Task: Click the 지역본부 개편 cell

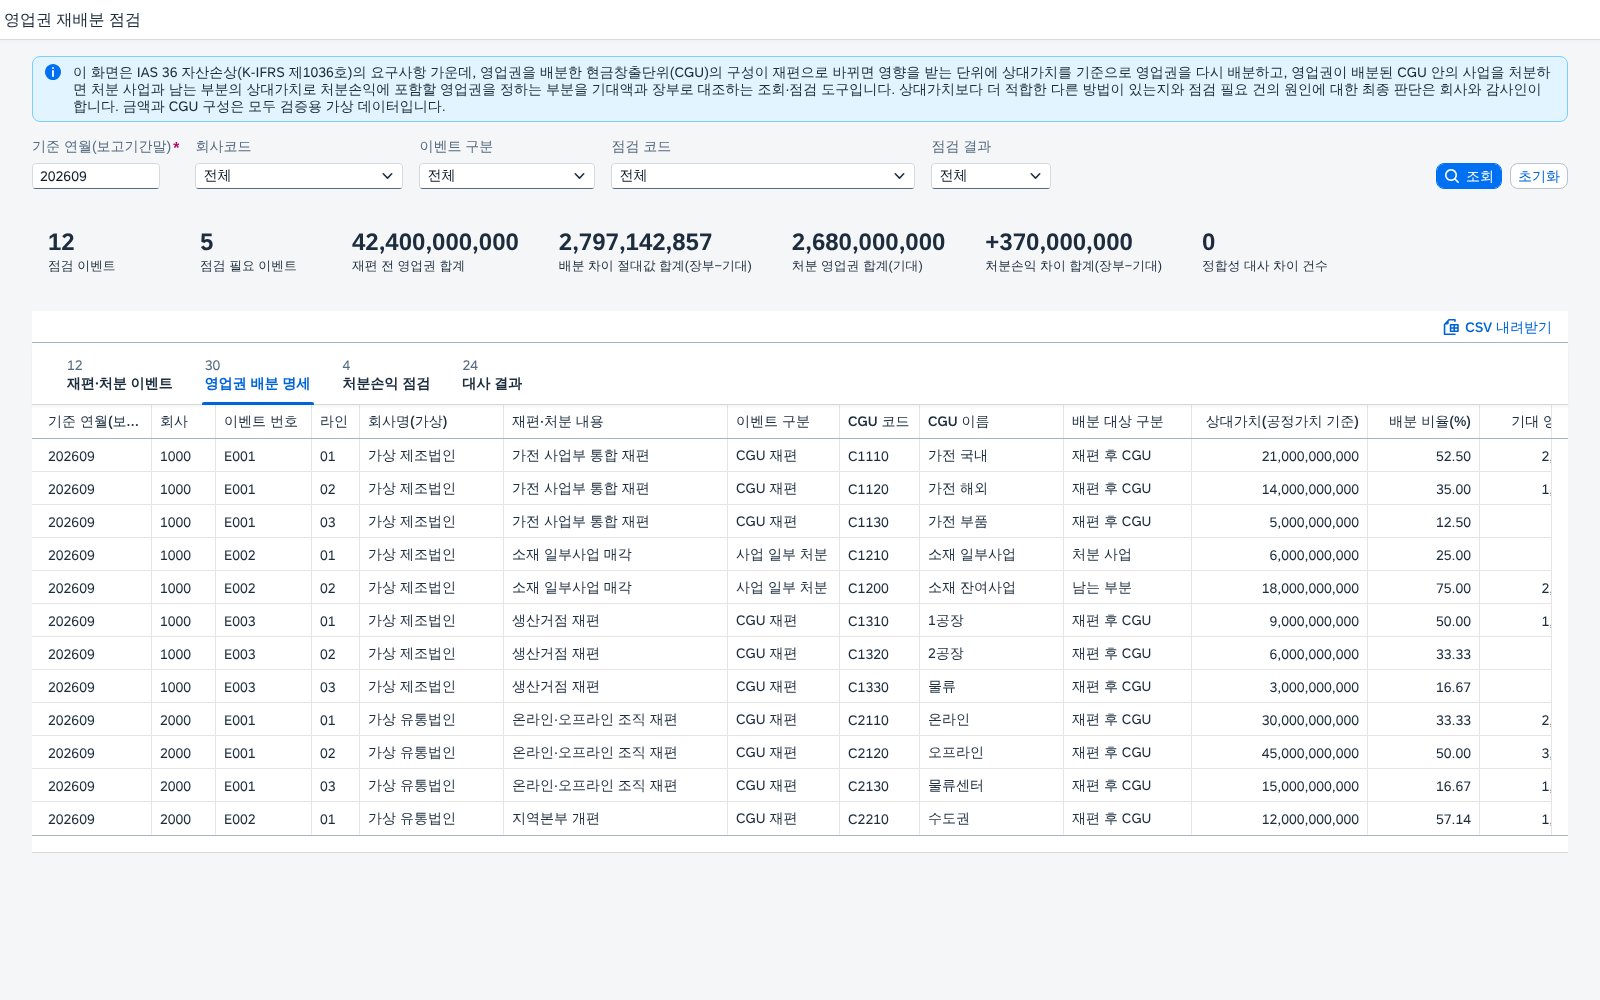Action: point(615,819)
